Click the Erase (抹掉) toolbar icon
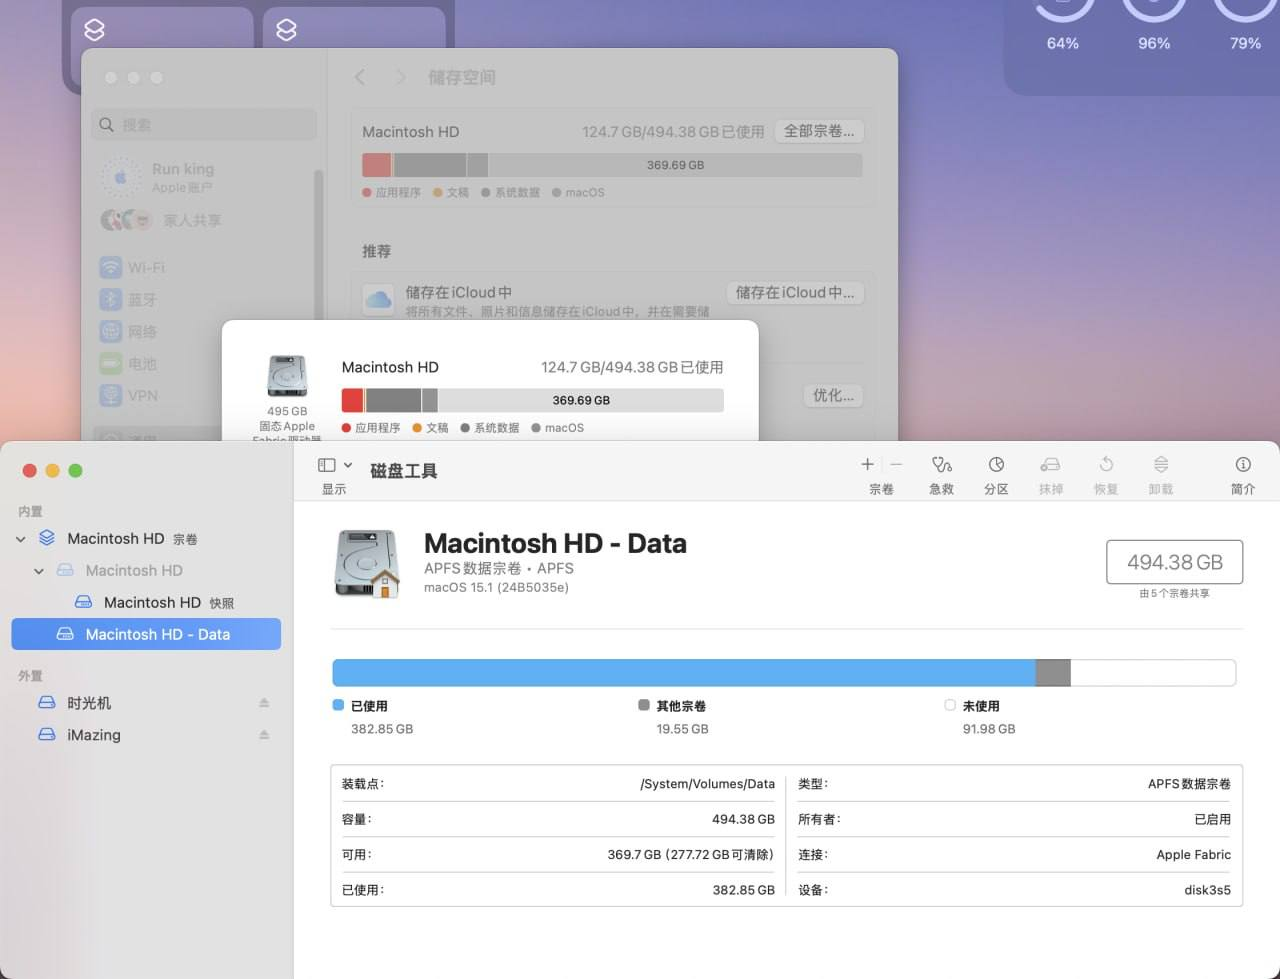This screenshot has width=1280, height=979. [1050, 465]
